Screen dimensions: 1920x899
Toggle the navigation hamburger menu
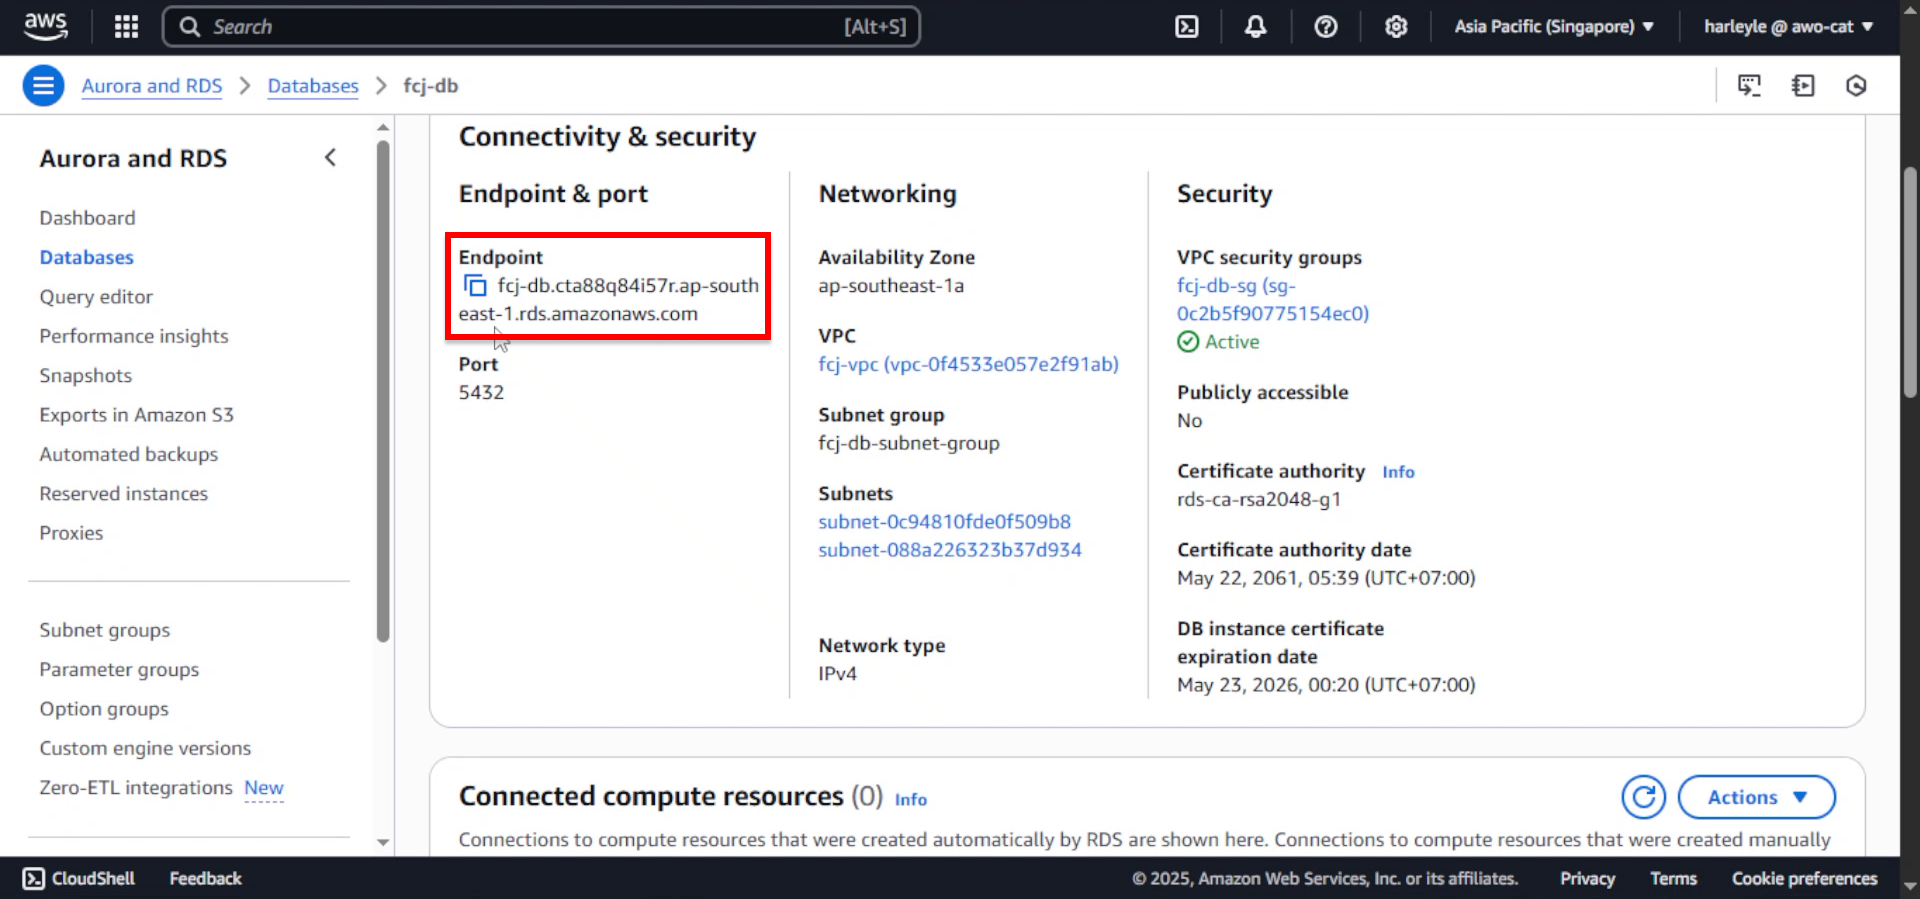43,86
